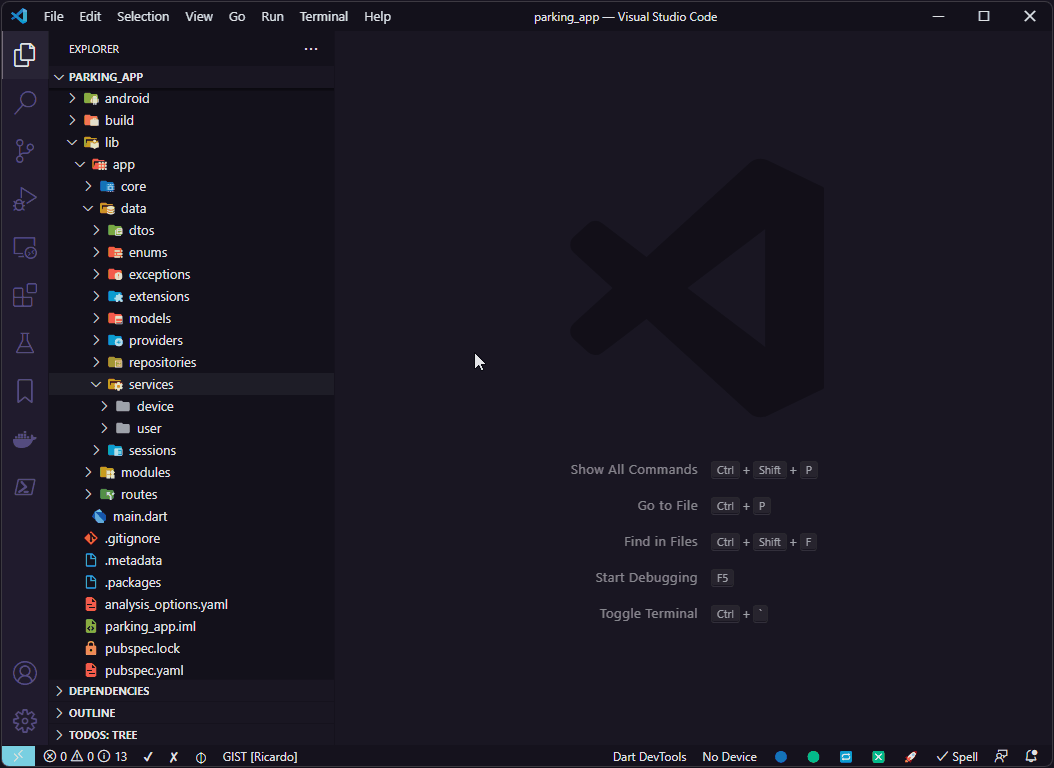Expand the device folder under services
This screenshot has height=768, width=1054.
tap(192, 407)
